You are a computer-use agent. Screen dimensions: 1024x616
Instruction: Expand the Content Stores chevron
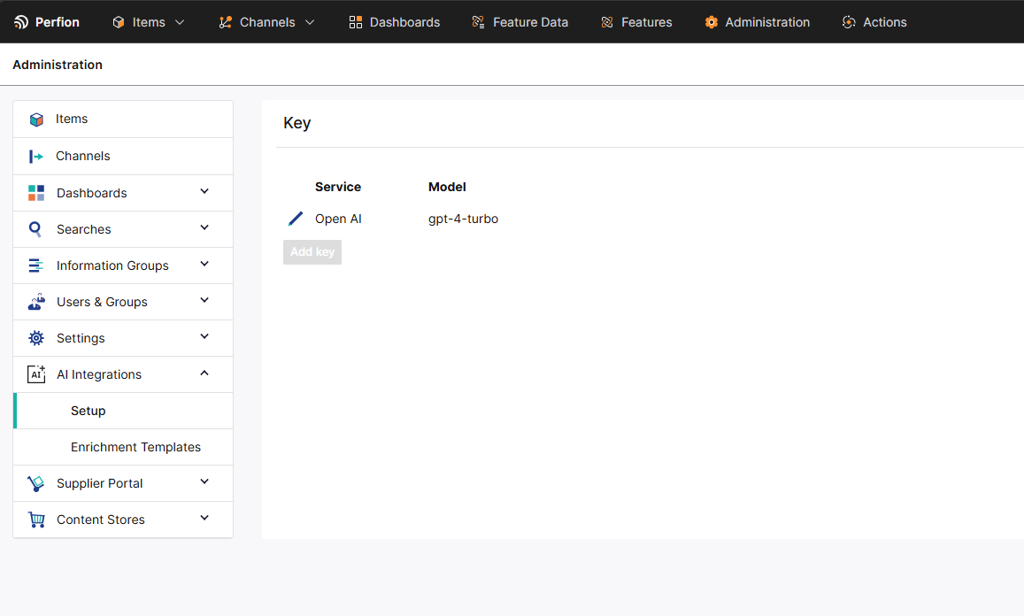204,518
